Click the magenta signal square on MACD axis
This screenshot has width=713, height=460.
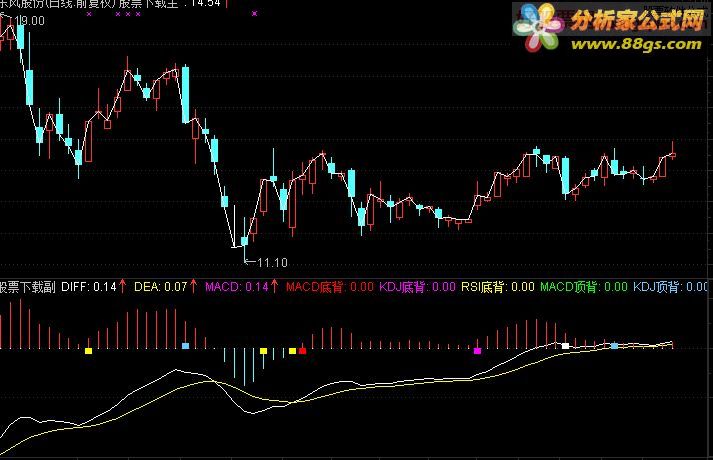coord(477,351)
